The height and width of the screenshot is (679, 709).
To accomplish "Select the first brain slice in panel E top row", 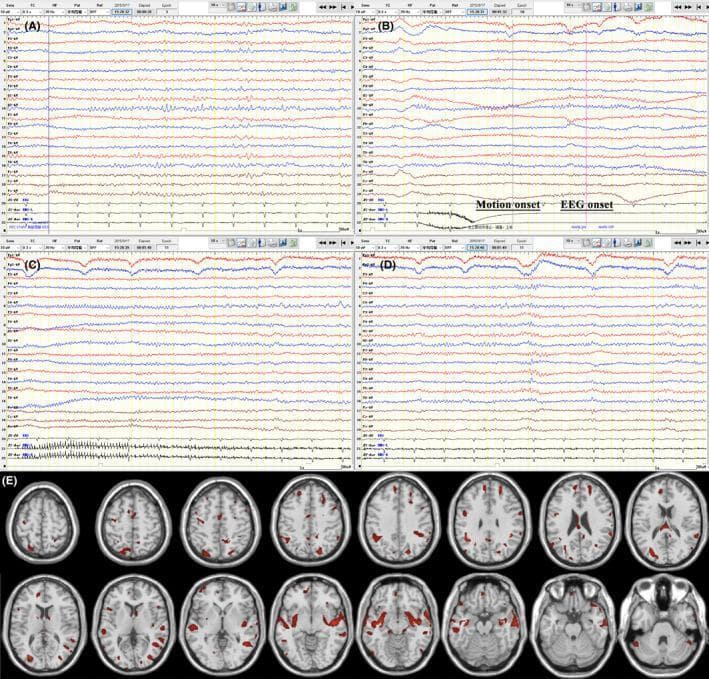I will 43,522.
